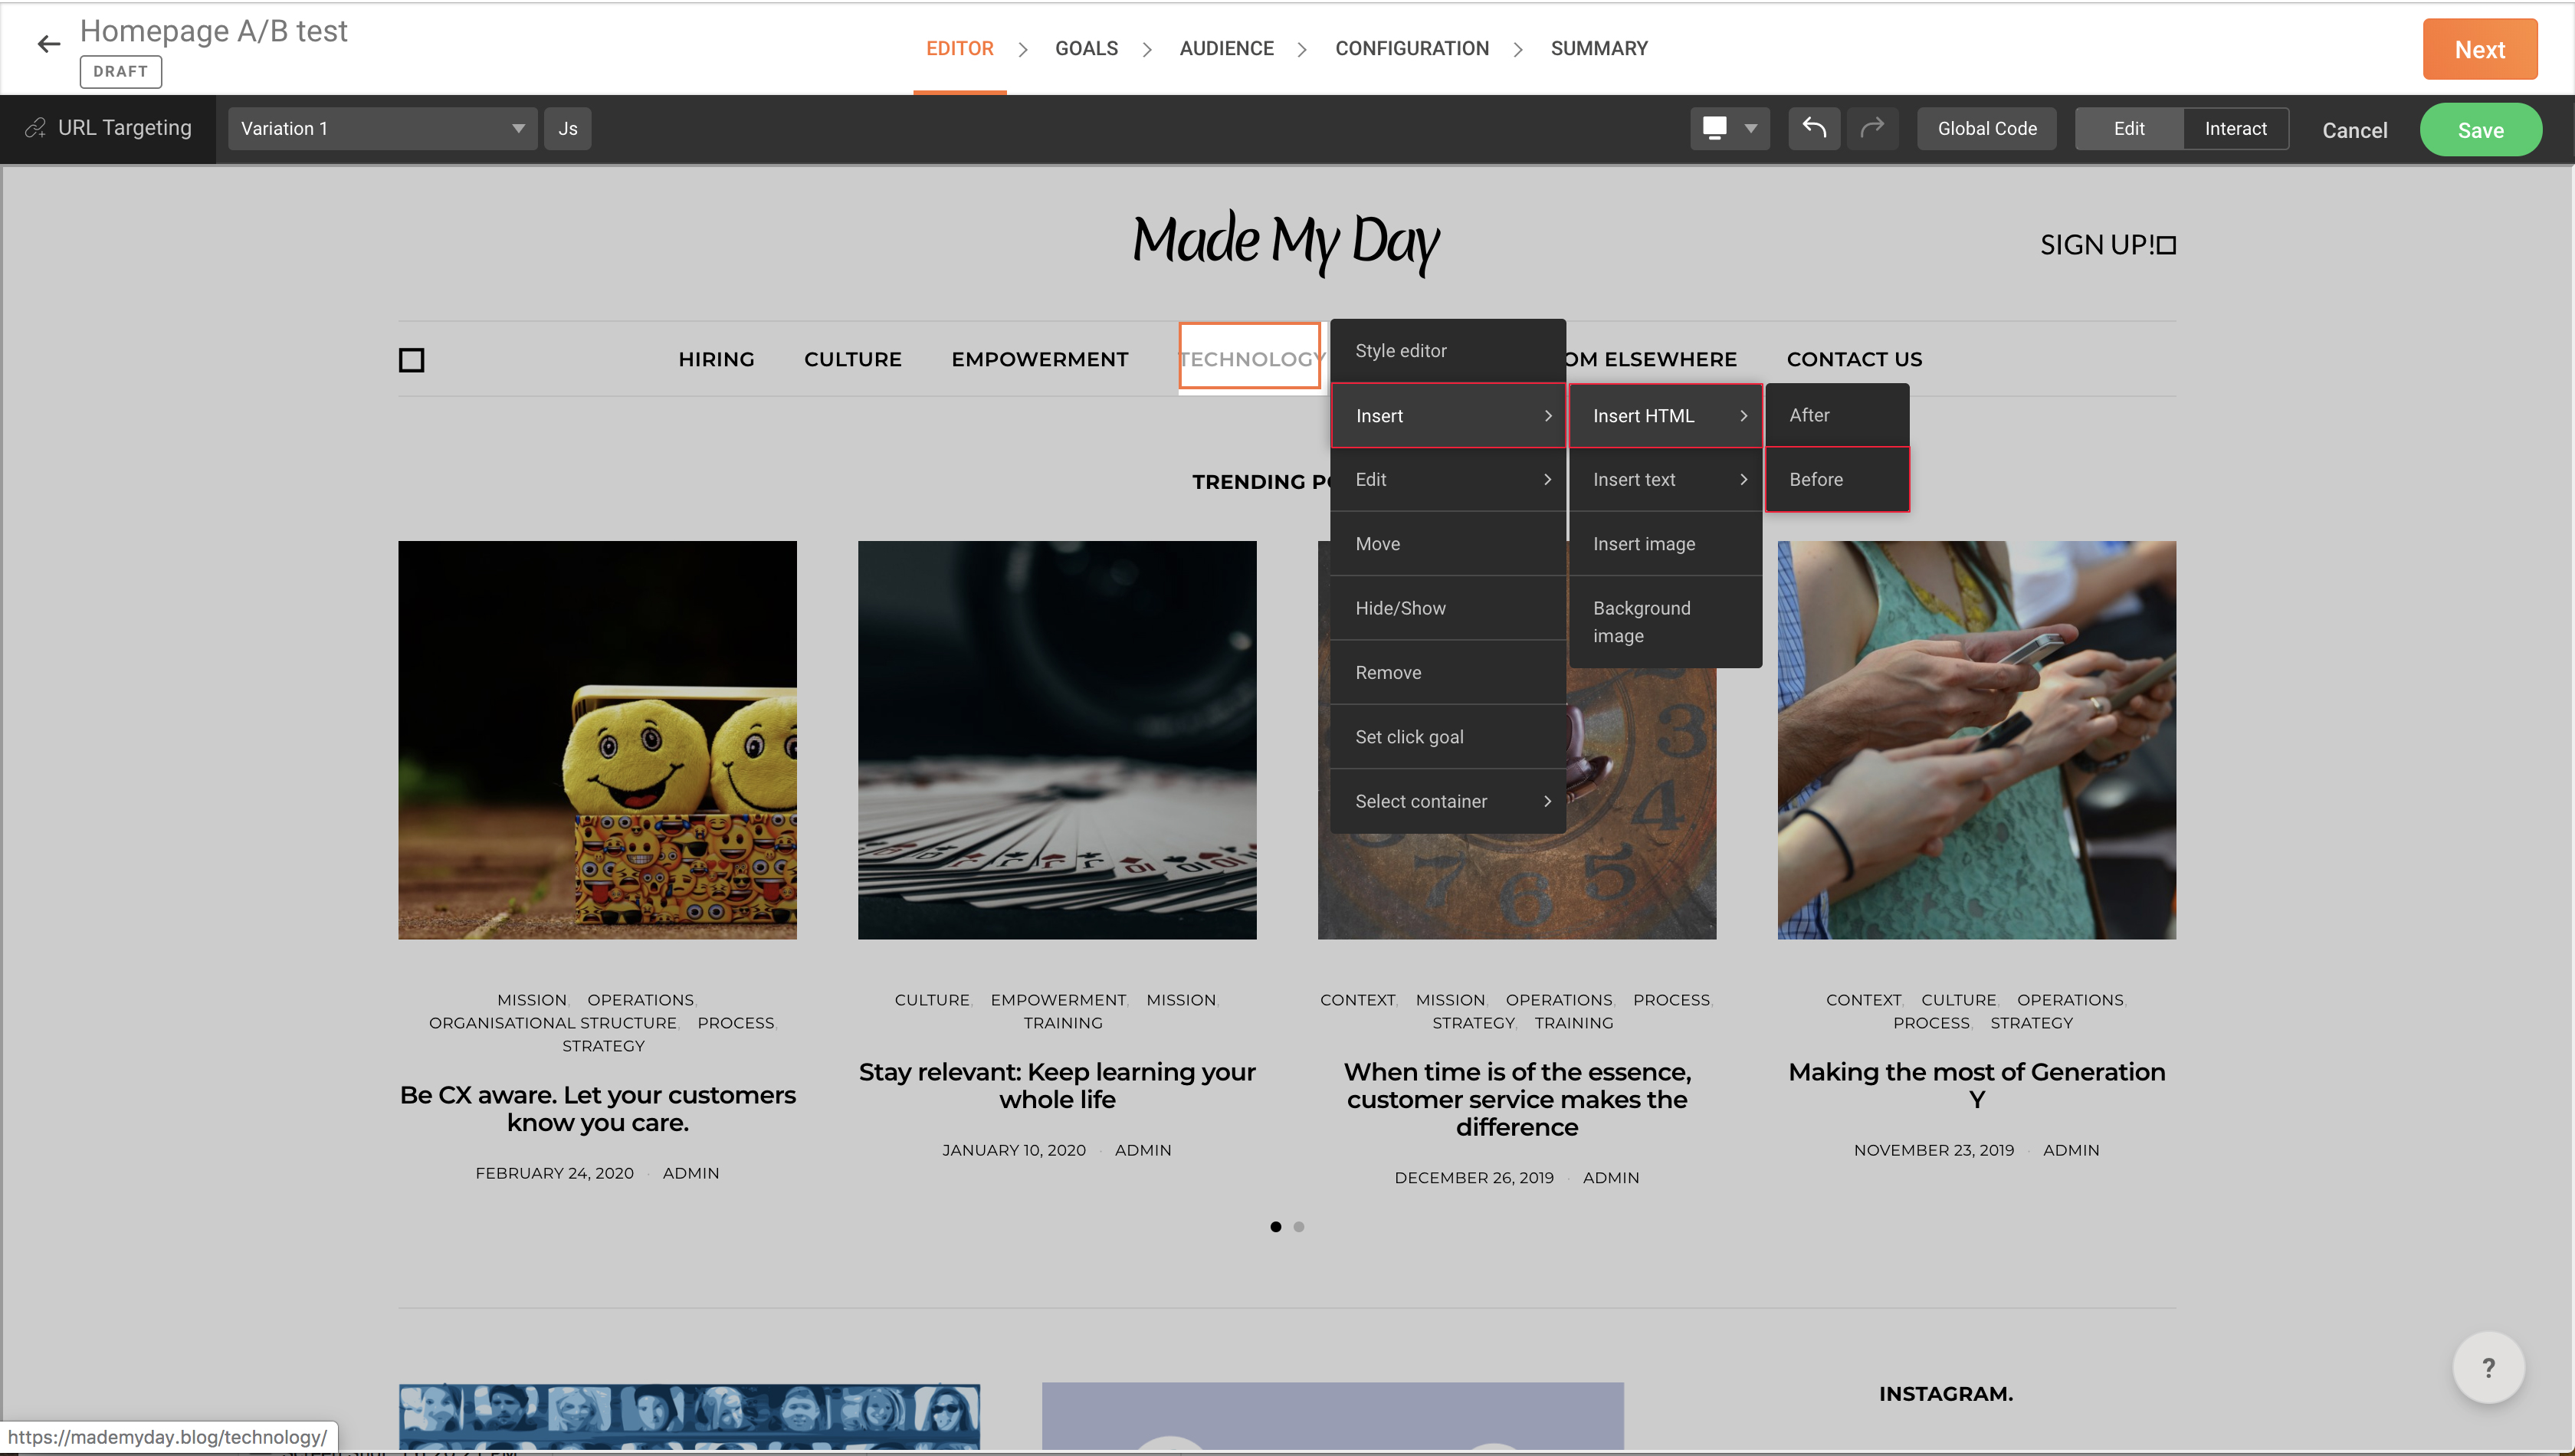The image size is (2575, 1456).
Task: Open the help question mark button
Action: tap(2488, 1367)
